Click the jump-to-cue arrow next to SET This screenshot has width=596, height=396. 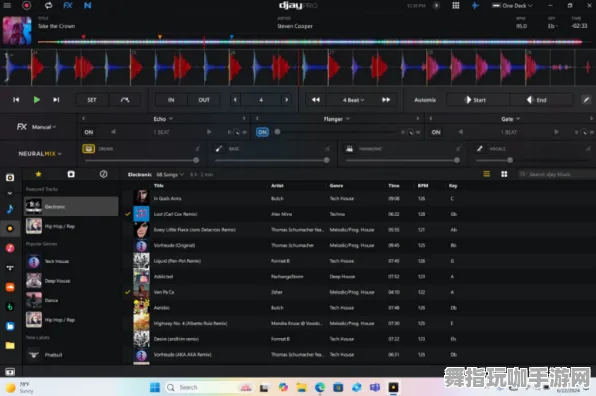(x=125, y=100)
